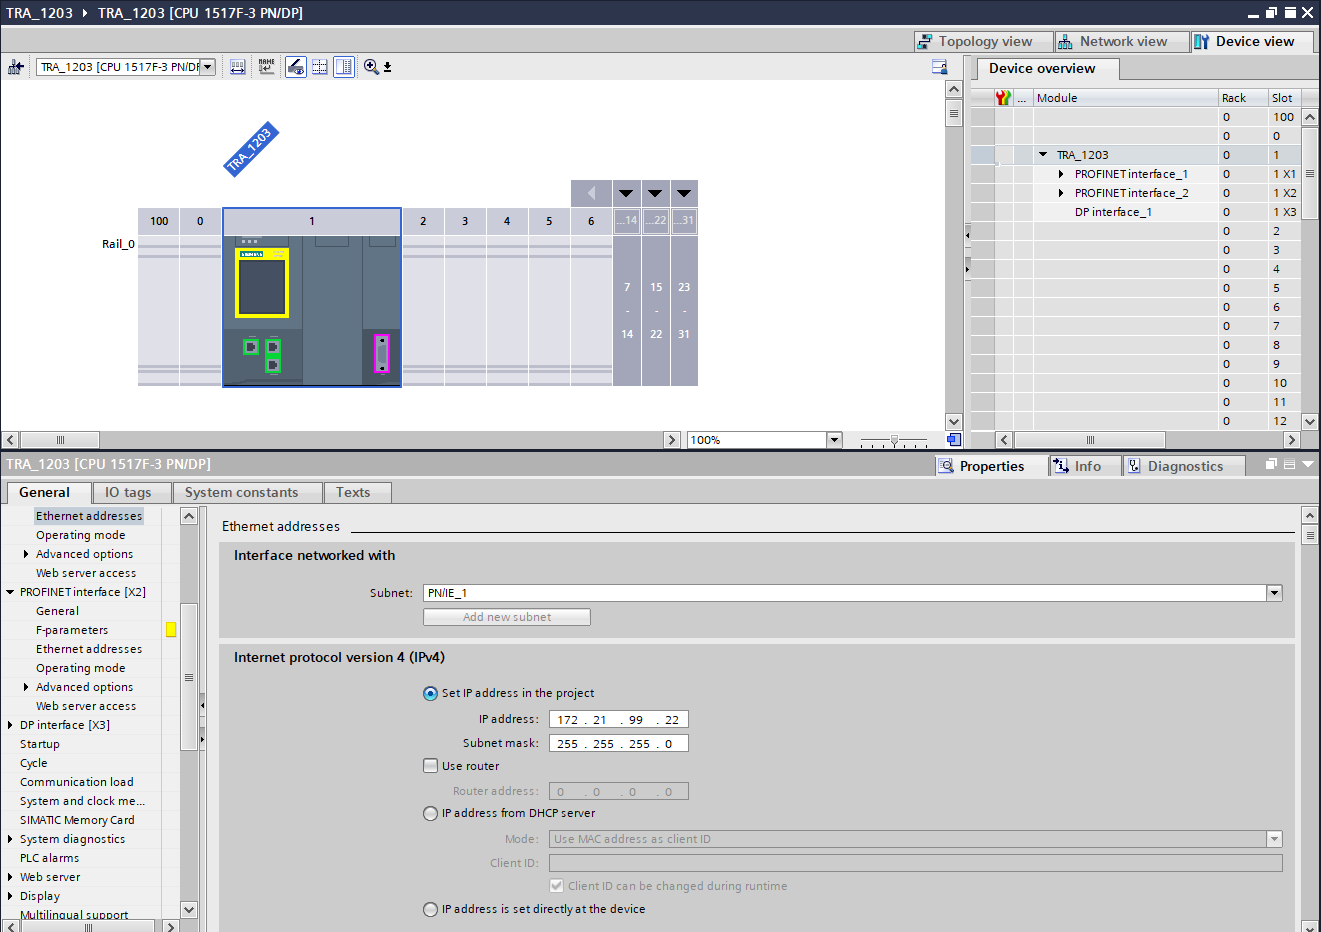Select the DP interface connector on the CPU
1321x932 pixels.
point(381,354)
